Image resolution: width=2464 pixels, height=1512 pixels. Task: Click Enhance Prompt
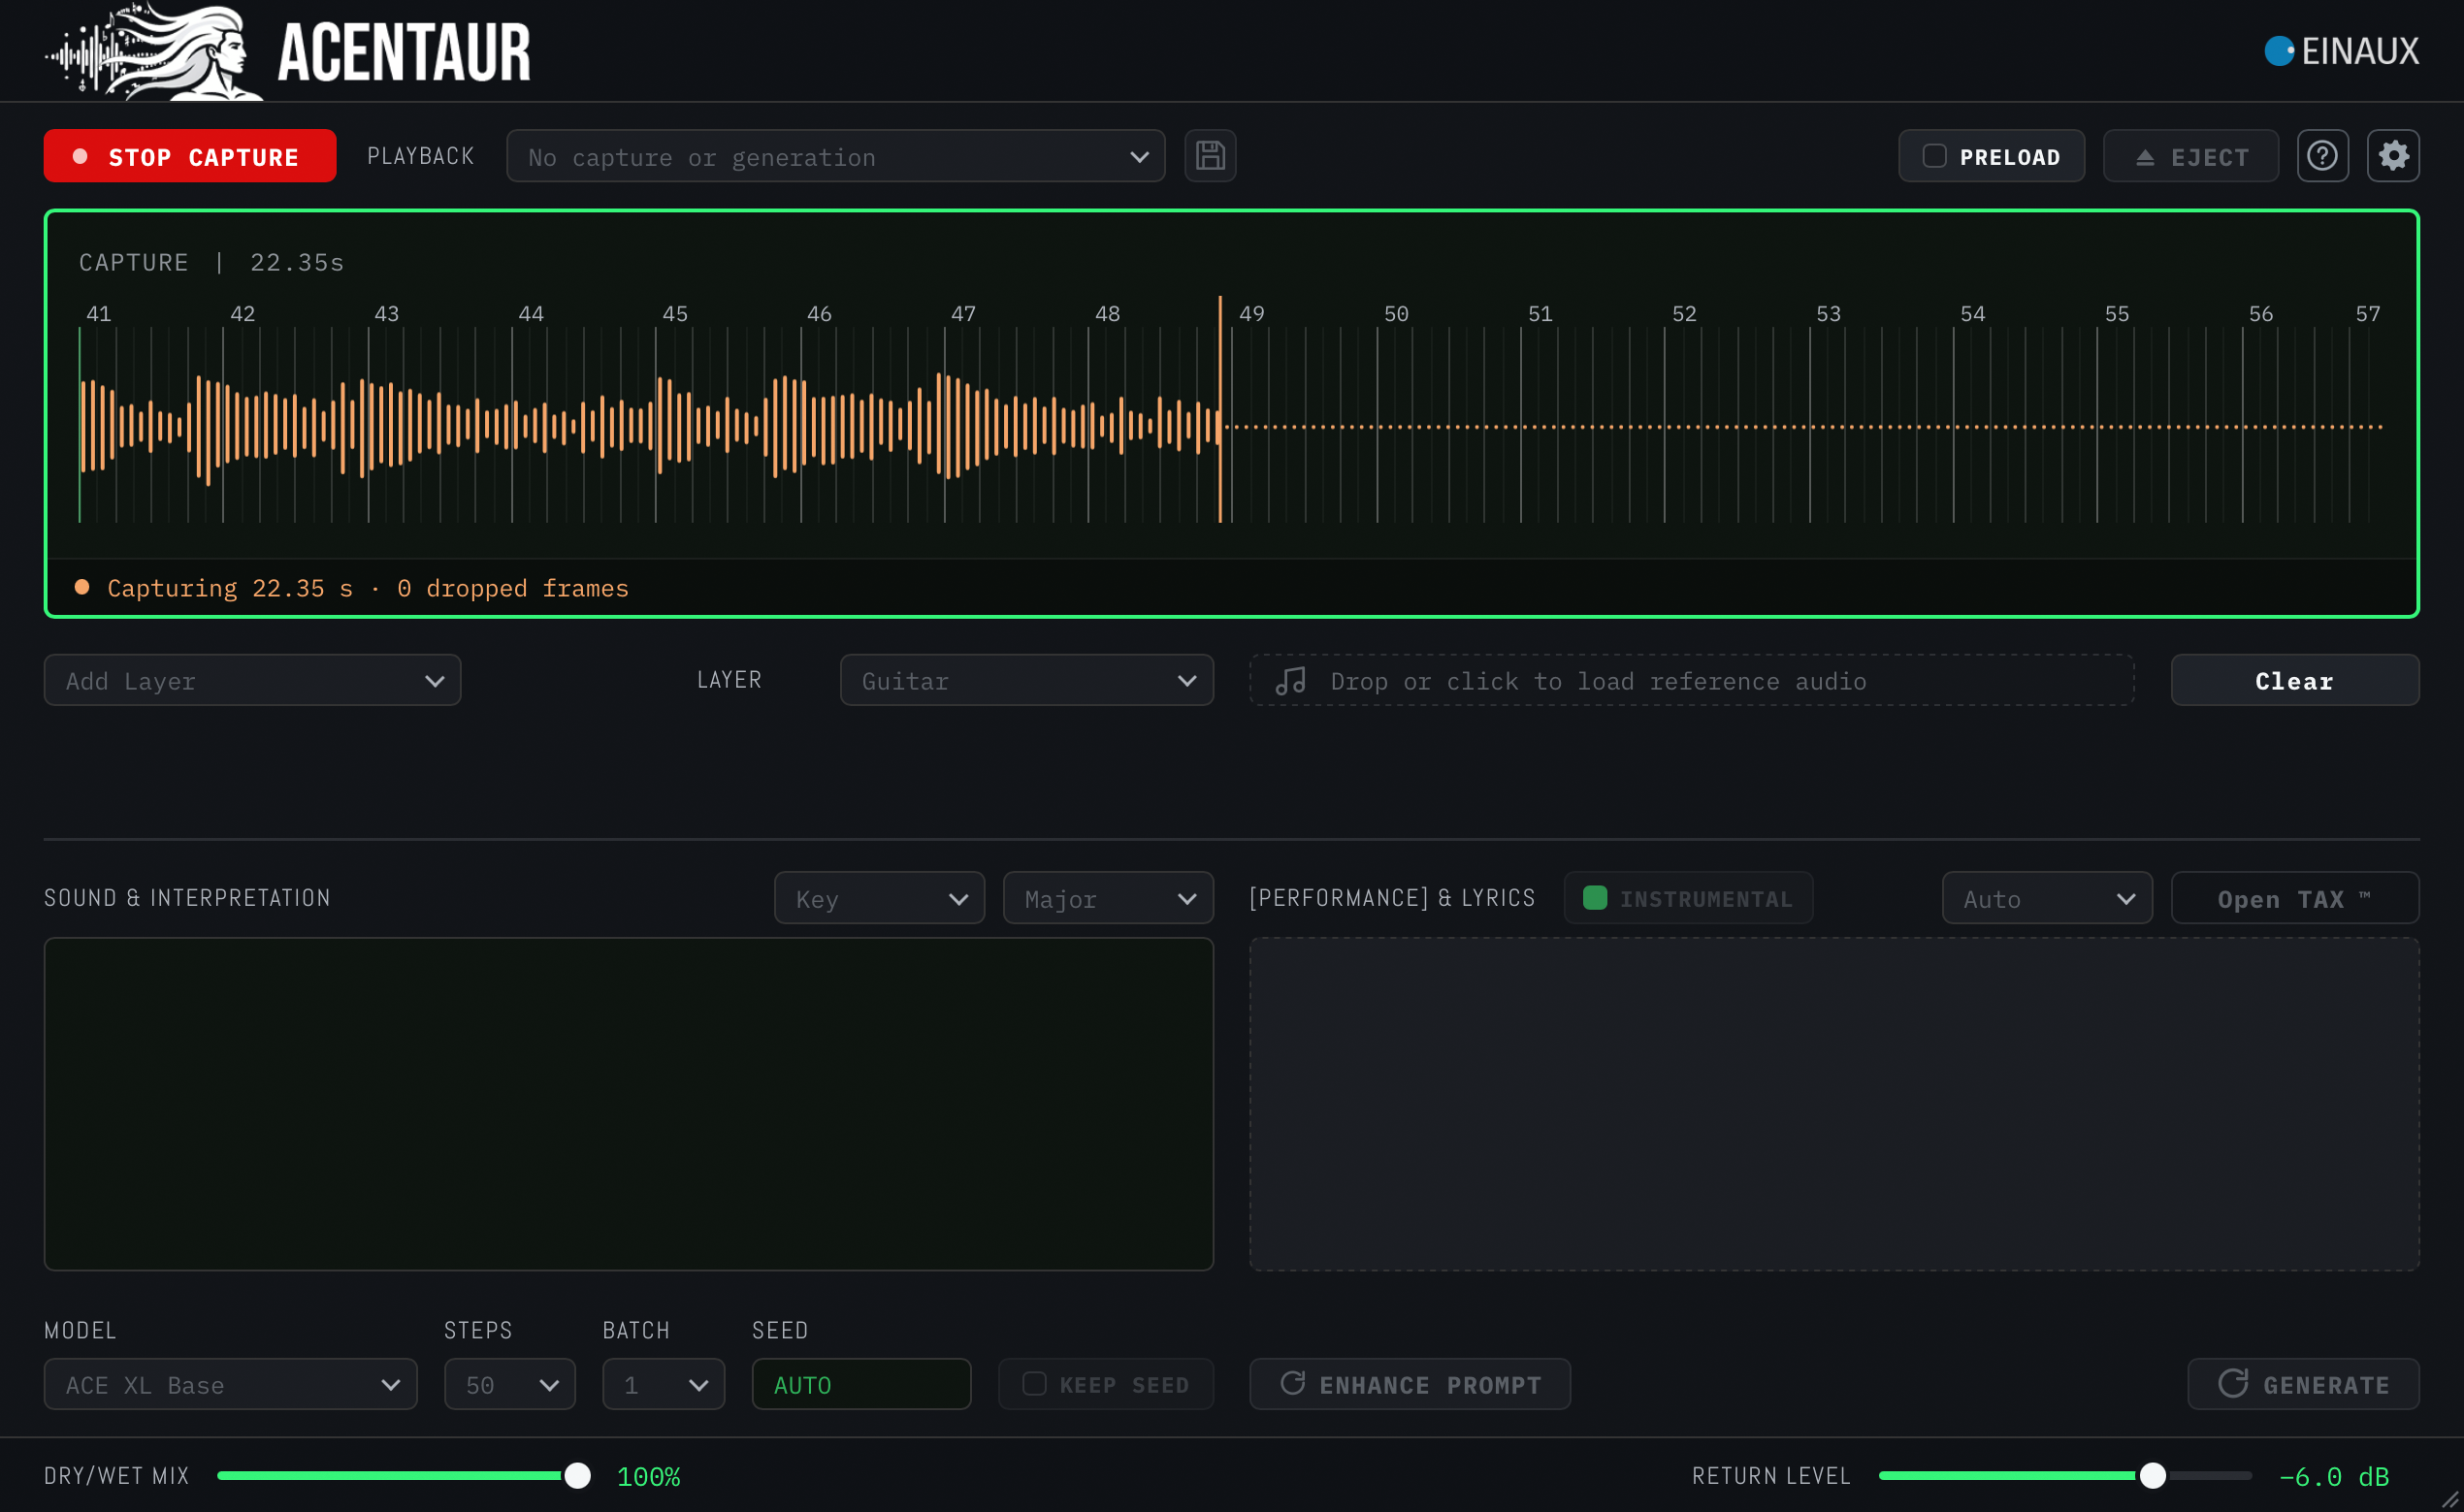(1410, 1384)
